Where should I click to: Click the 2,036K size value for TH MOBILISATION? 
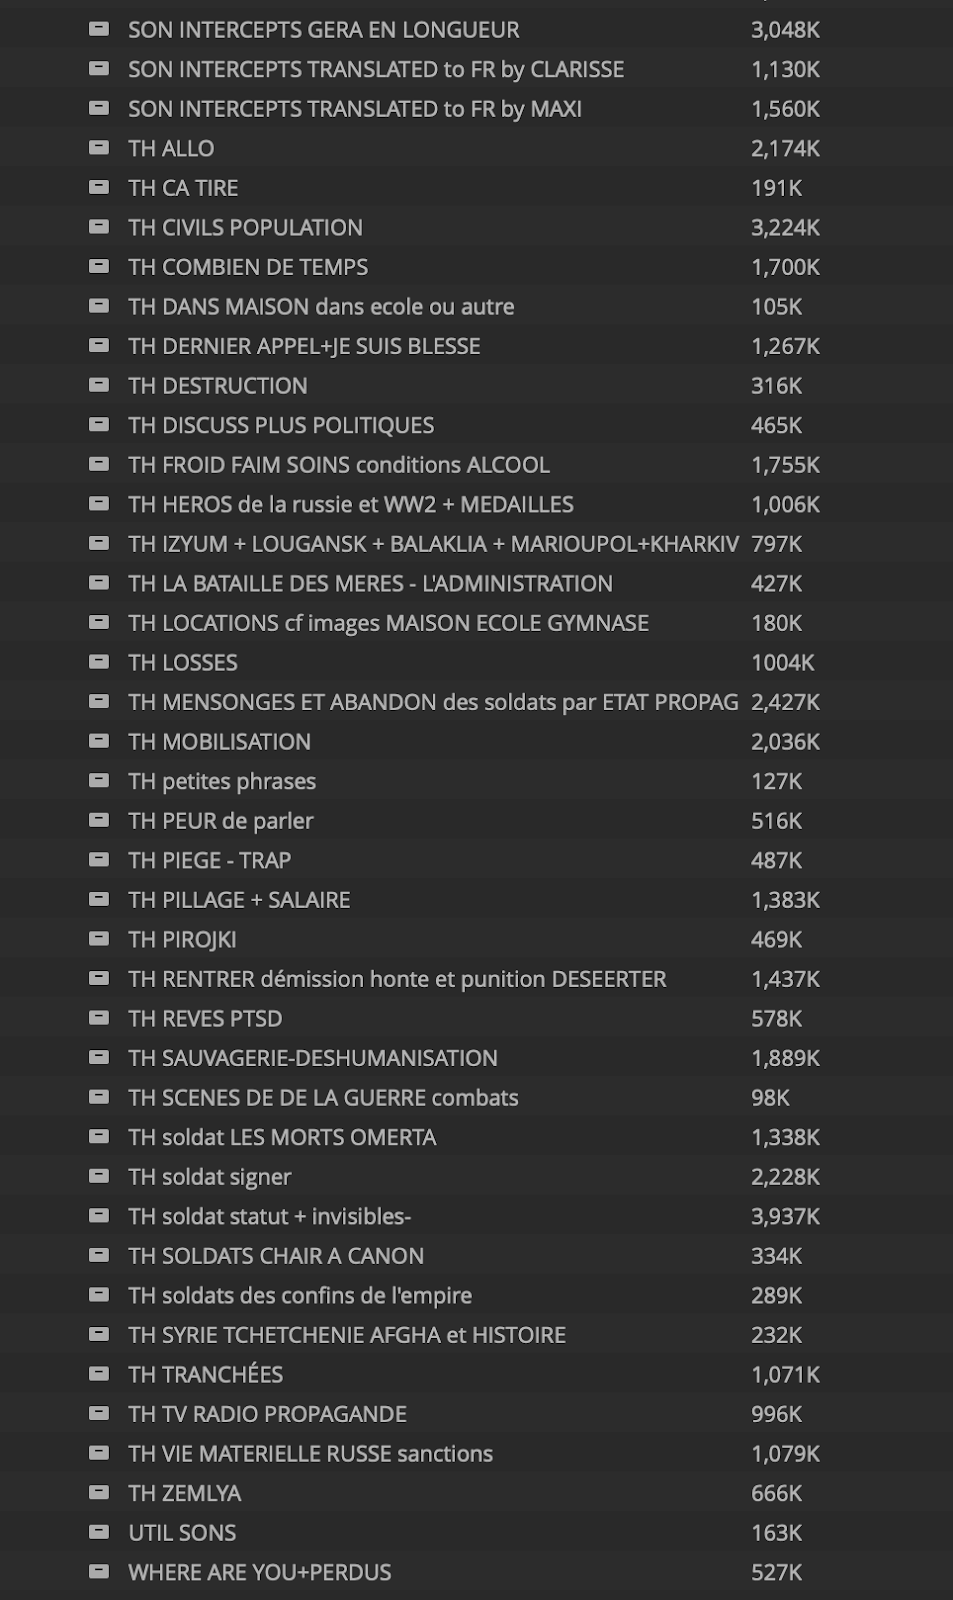785,741
